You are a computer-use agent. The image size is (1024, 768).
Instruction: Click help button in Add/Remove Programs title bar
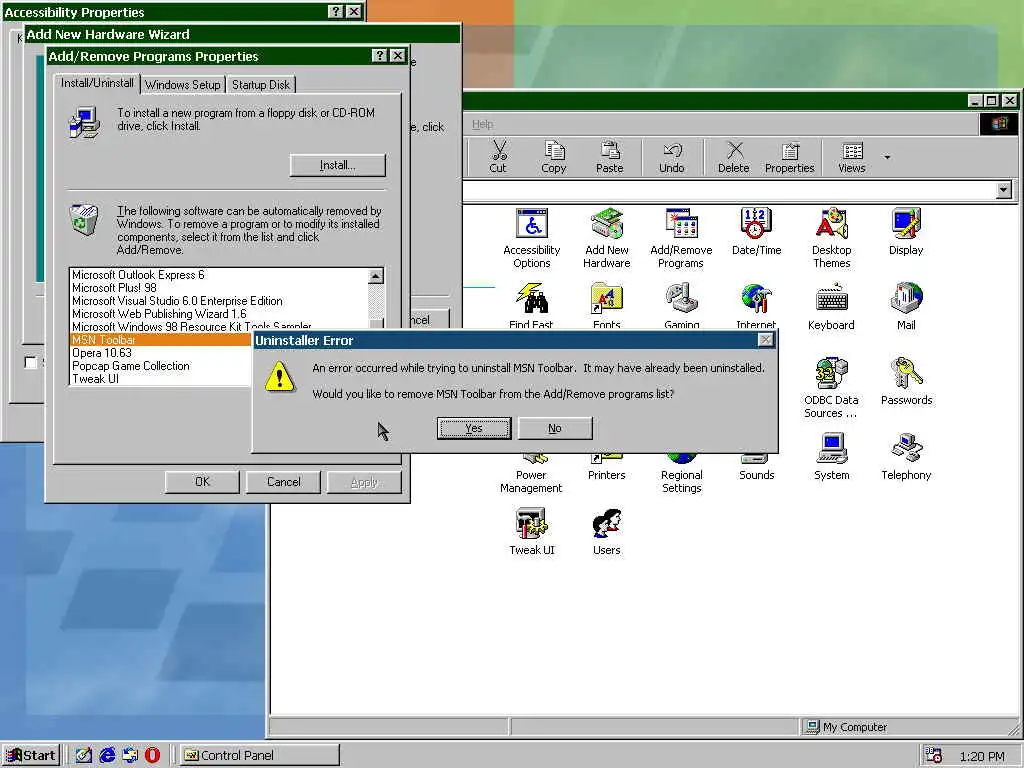click(x=379, y=56)
